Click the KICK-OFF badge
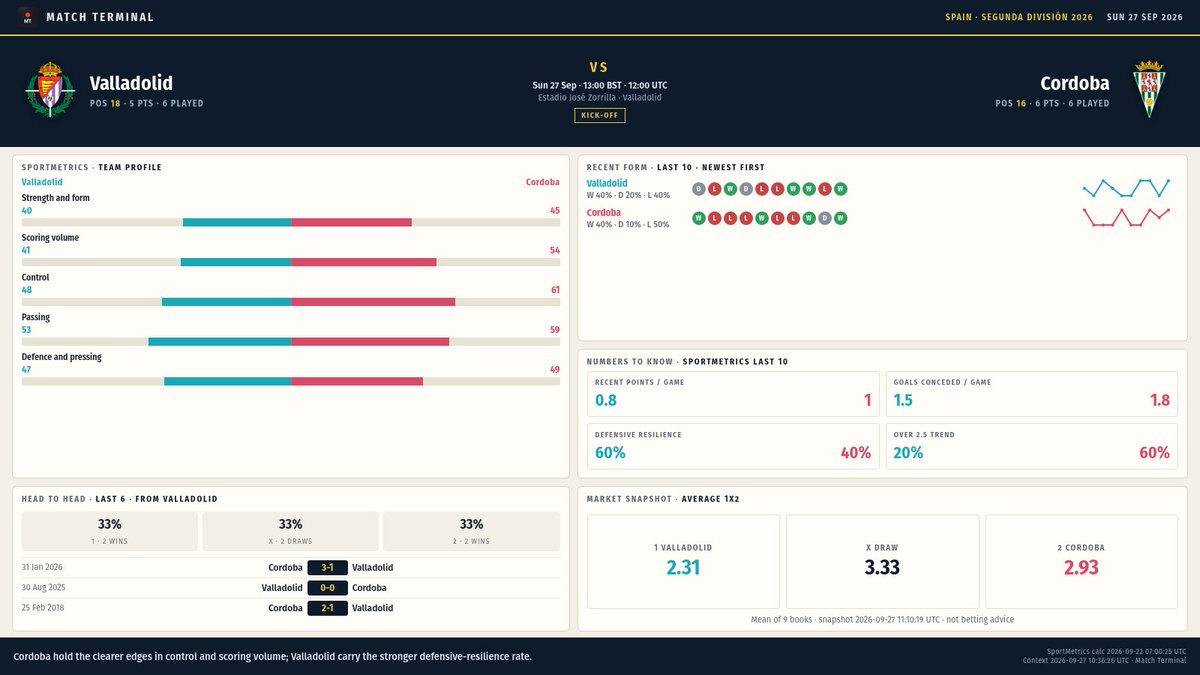Screen dimensions: 1200x675 pyautogui.click(x=600, y=116)
